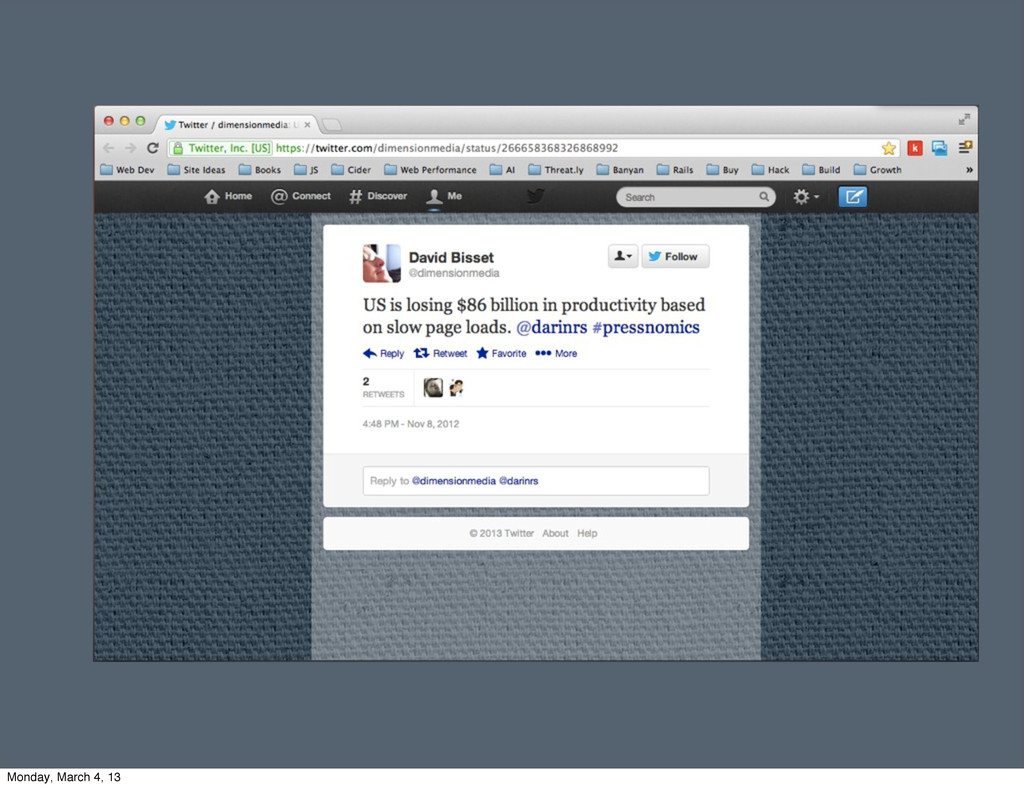Screen dimensions: 1024x788
Task: Go to Home in Twitter navbar
Action: [228, 196]
